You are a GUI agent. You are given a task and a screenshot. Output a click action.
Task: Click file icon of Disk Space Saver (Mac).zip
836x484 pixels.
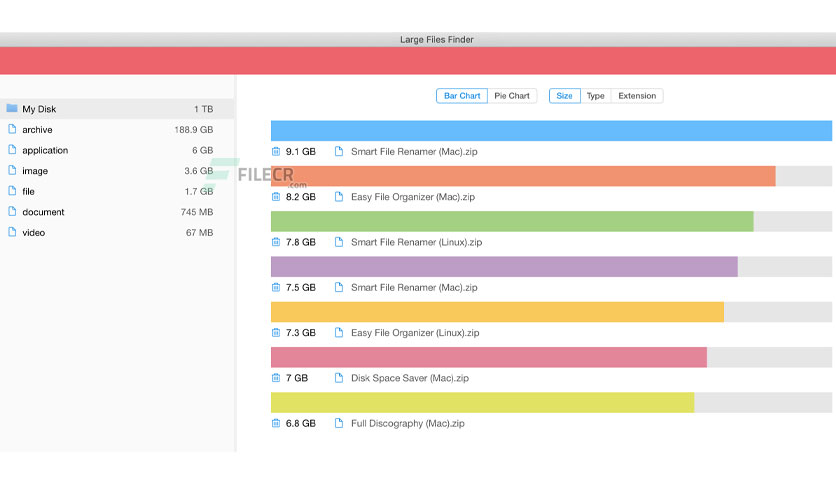(x=339, y=378)
